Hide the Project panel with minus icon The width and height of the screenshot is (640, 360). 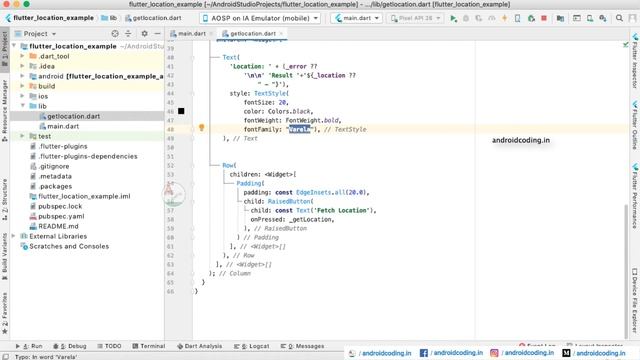click(x=158, y=33)
